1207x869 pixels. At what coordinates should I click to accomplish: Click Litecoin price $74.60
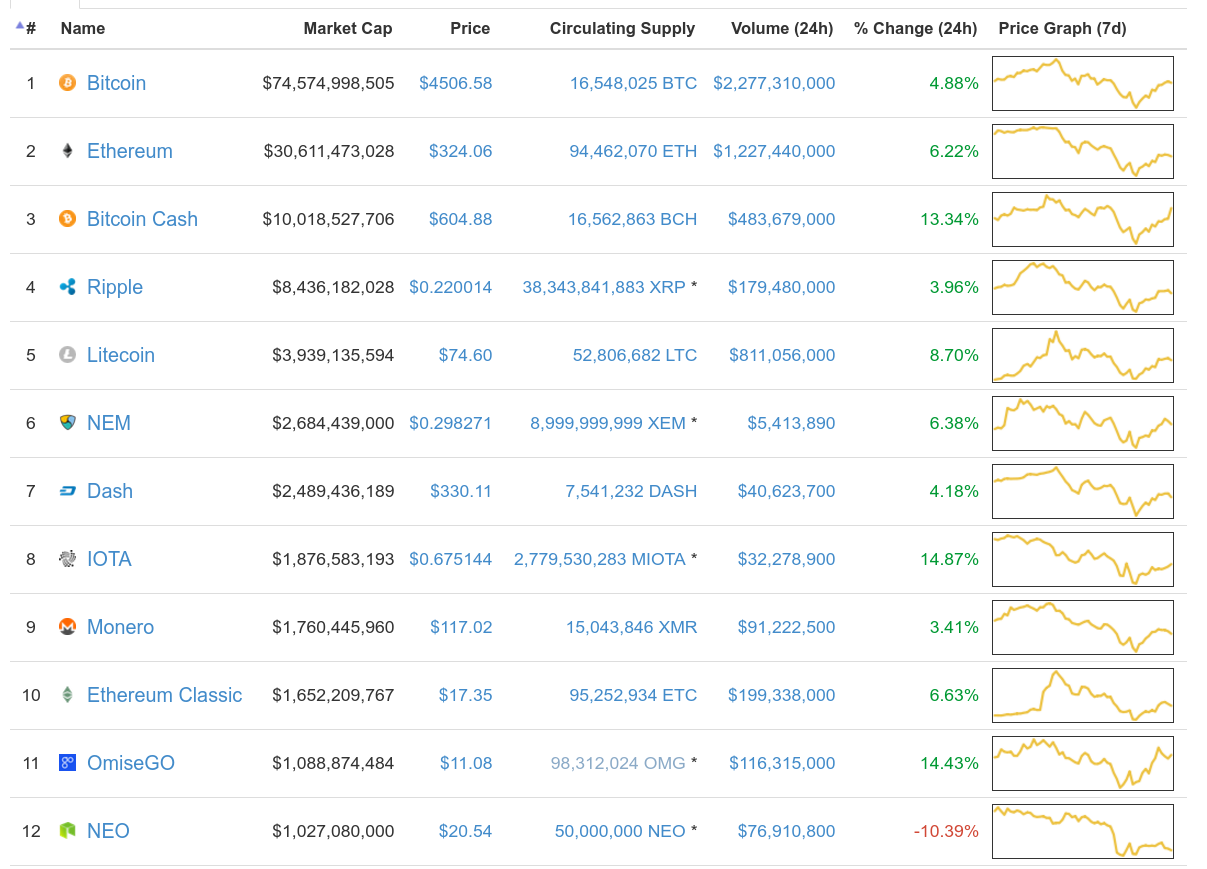coord(466,355)
